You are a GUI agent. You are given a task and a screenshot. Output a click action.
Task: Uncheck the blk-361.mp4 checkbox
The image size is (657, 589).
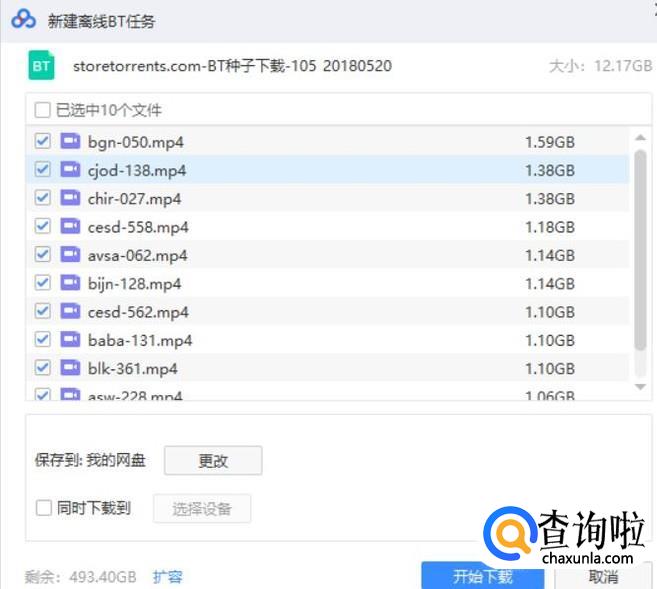[43, 368]
